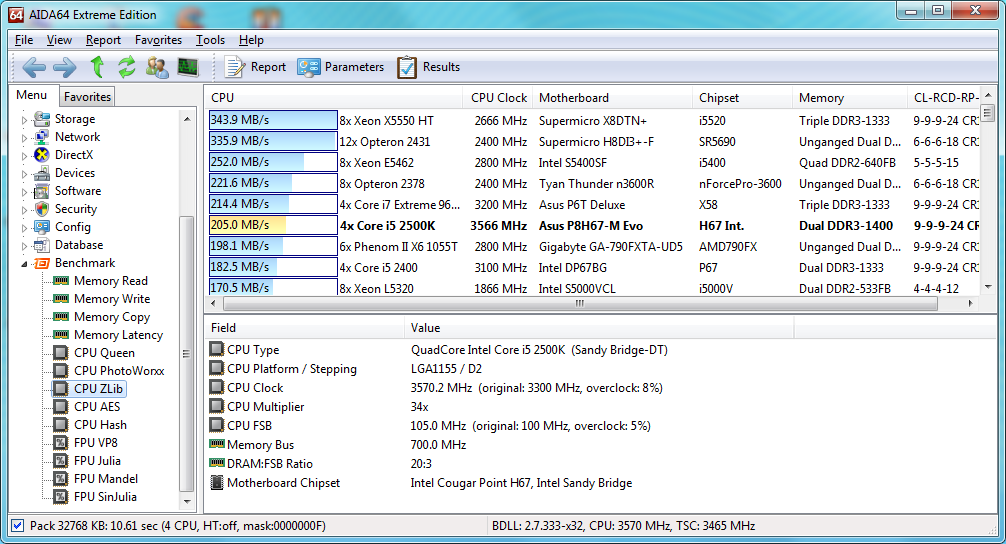
Task: Select the Config tree icon
Action: [x=42, y=226]
